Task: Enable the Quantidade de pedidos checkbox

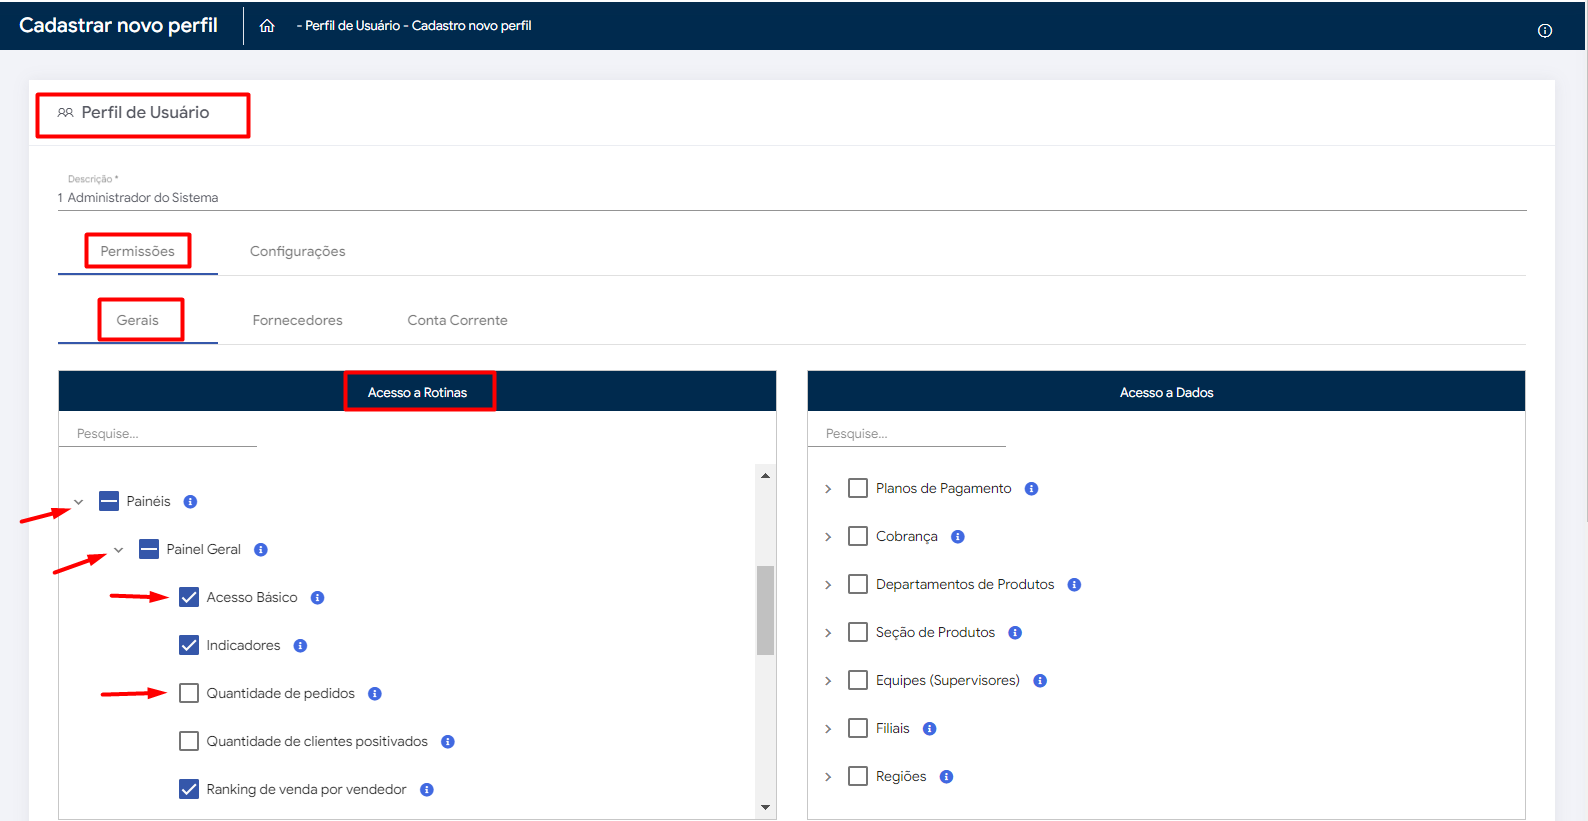Action: point(189,693)
